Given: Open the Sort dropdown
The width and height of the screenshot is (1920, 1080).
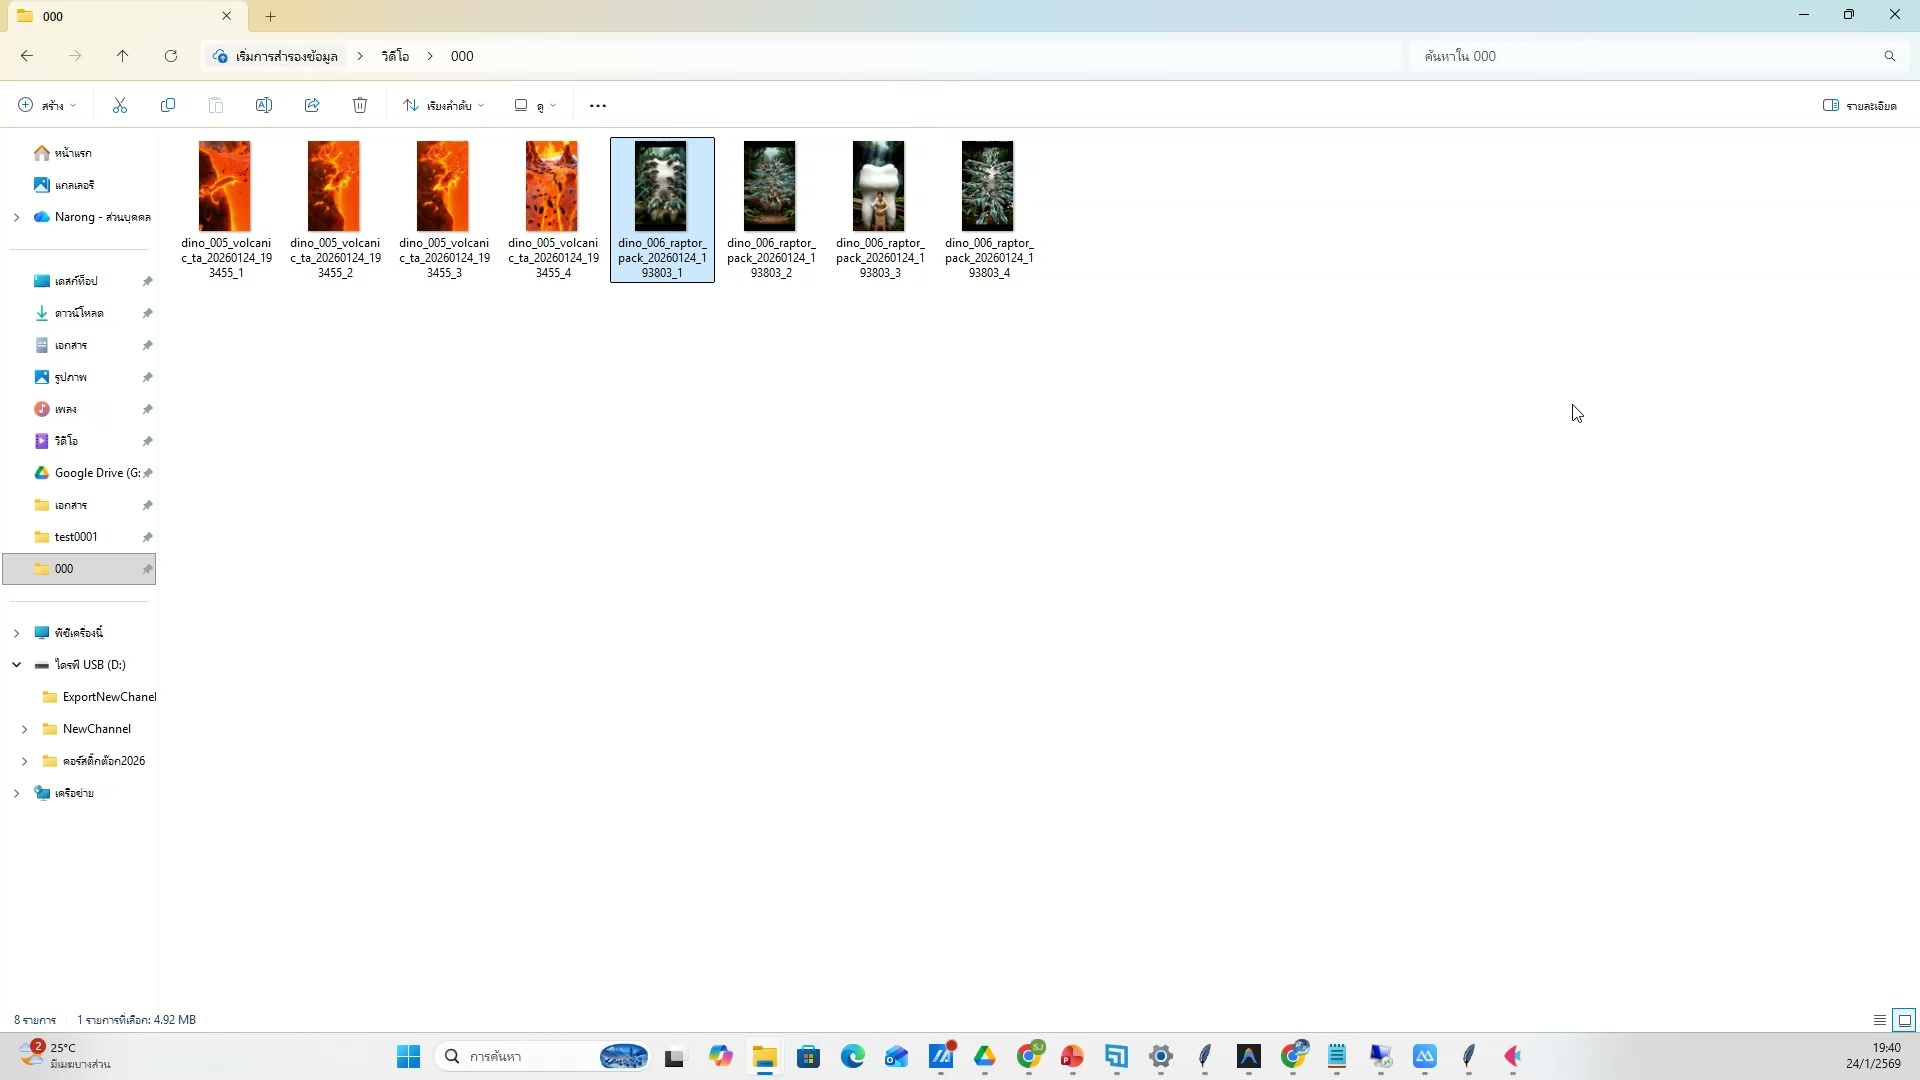Looking at the screenshot, I should pyautogui.click(x=443, y=105).
